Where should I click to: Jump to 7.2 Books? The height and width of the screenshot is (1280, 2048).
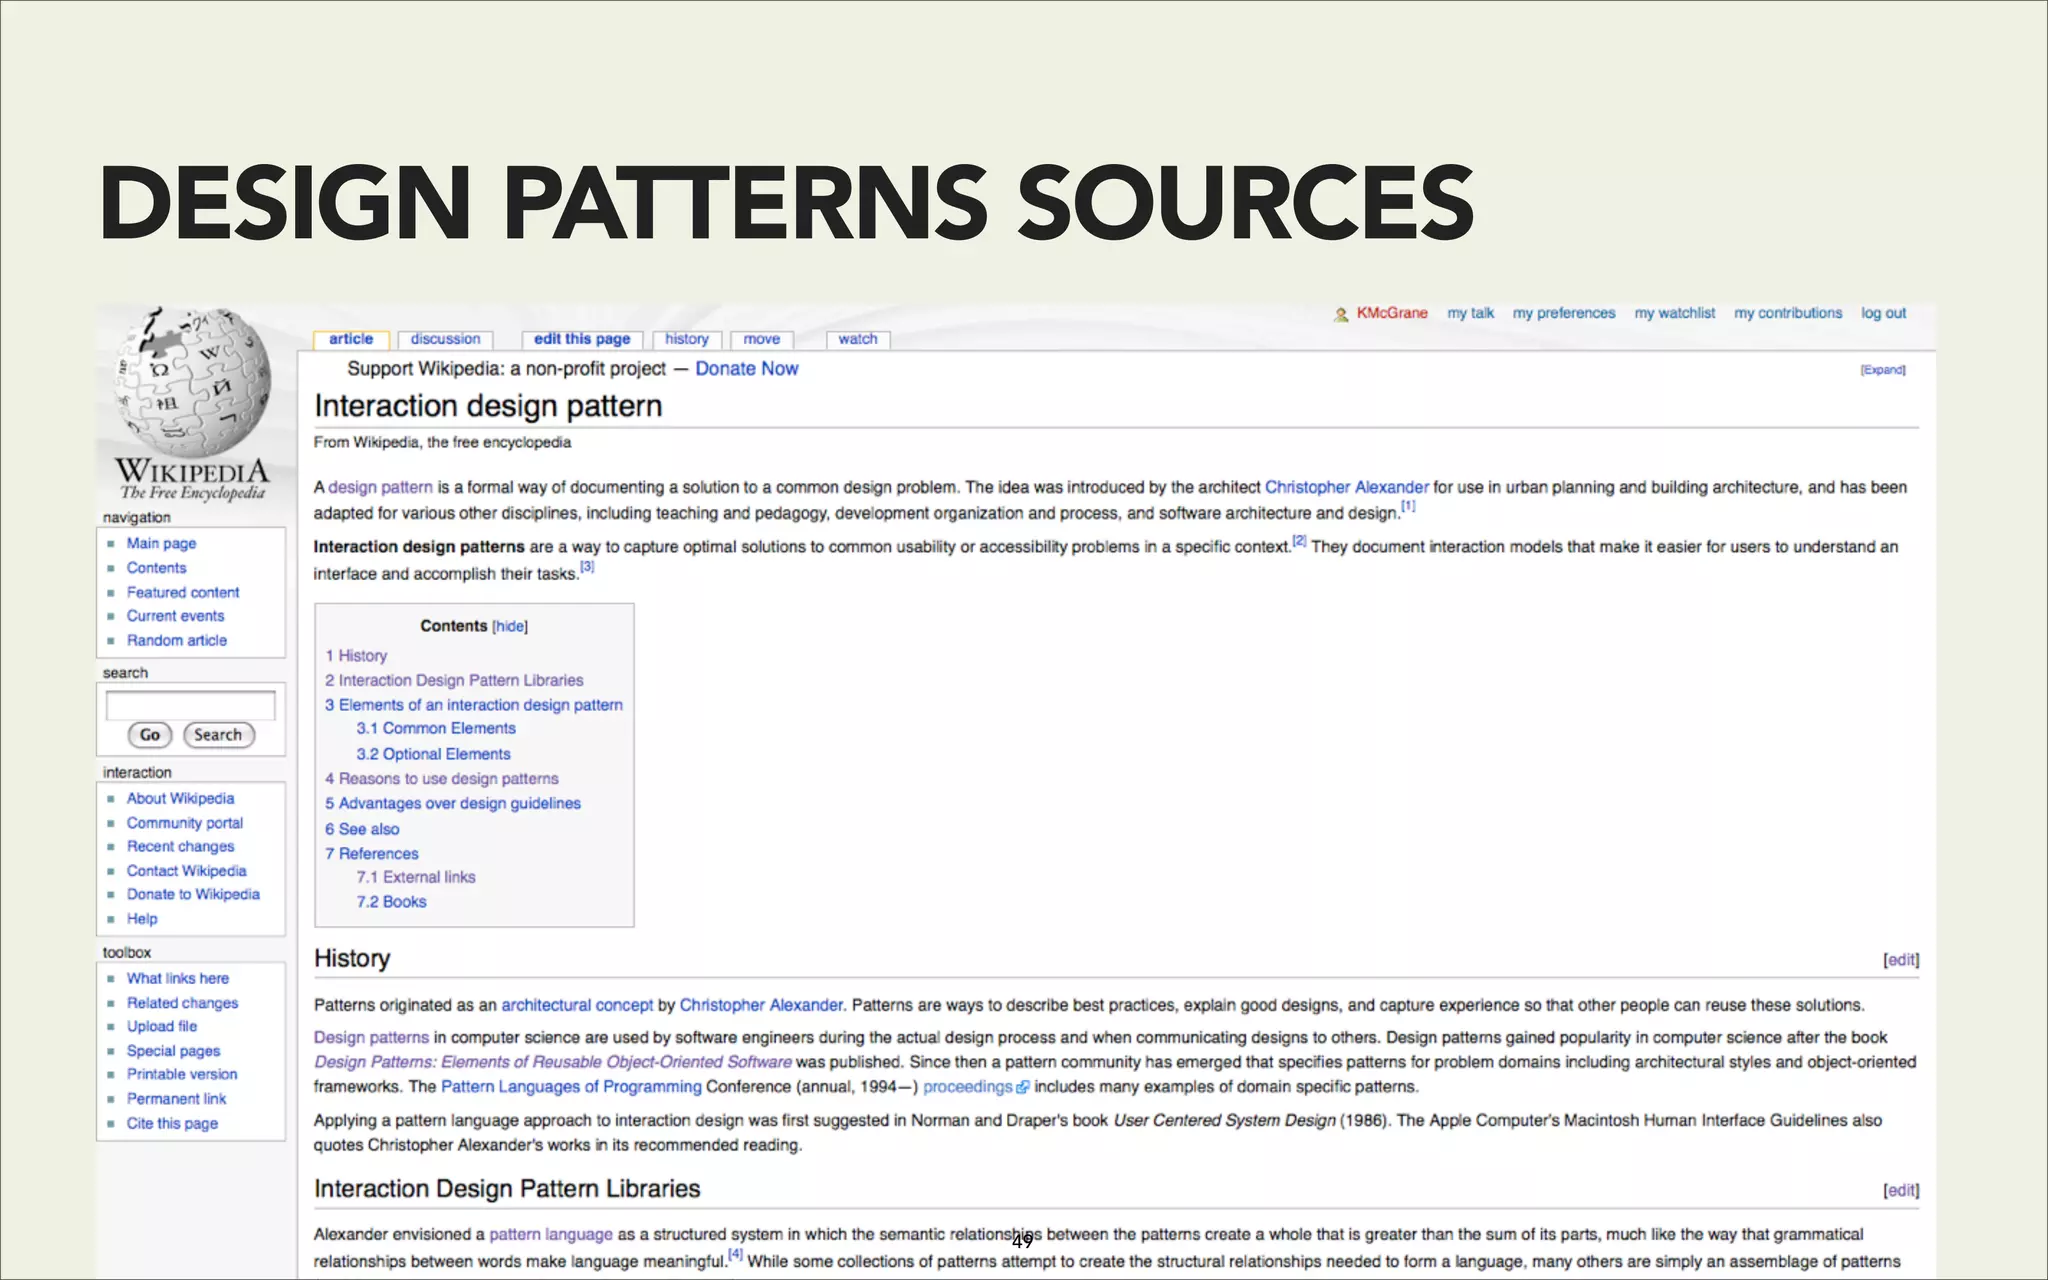pos(391,902)
